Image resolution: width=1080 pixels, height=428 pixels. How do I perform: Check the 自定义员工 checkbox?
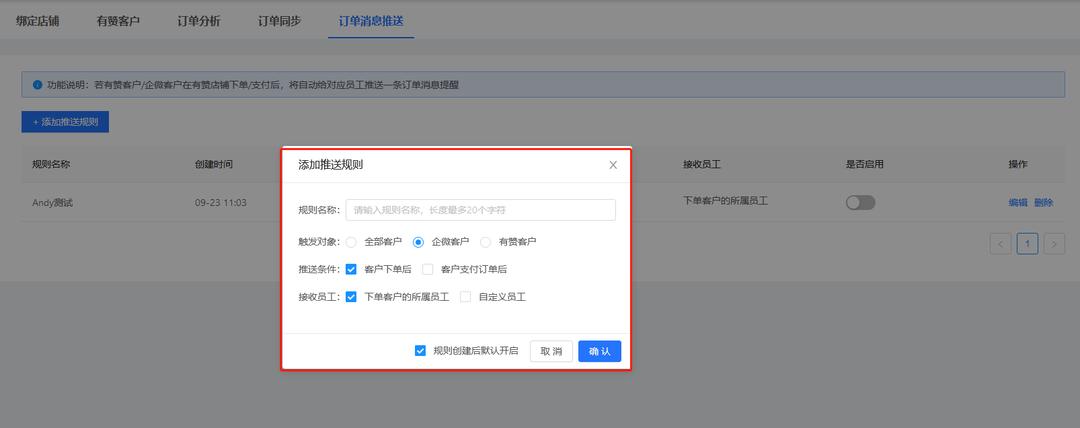click(466, 297)
